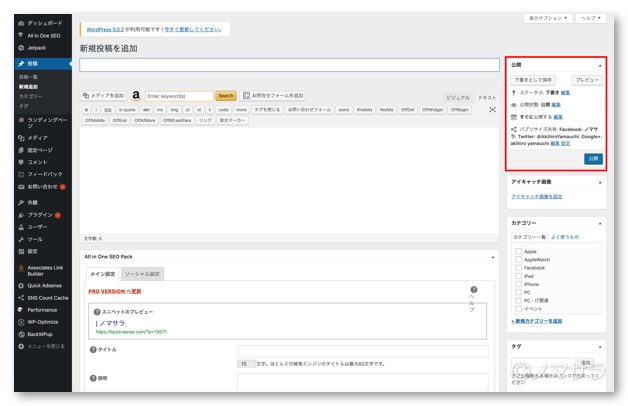Collapse the 公開 panel with its arrow
This screenshot has width=628, height=406.
pos(600,65)
